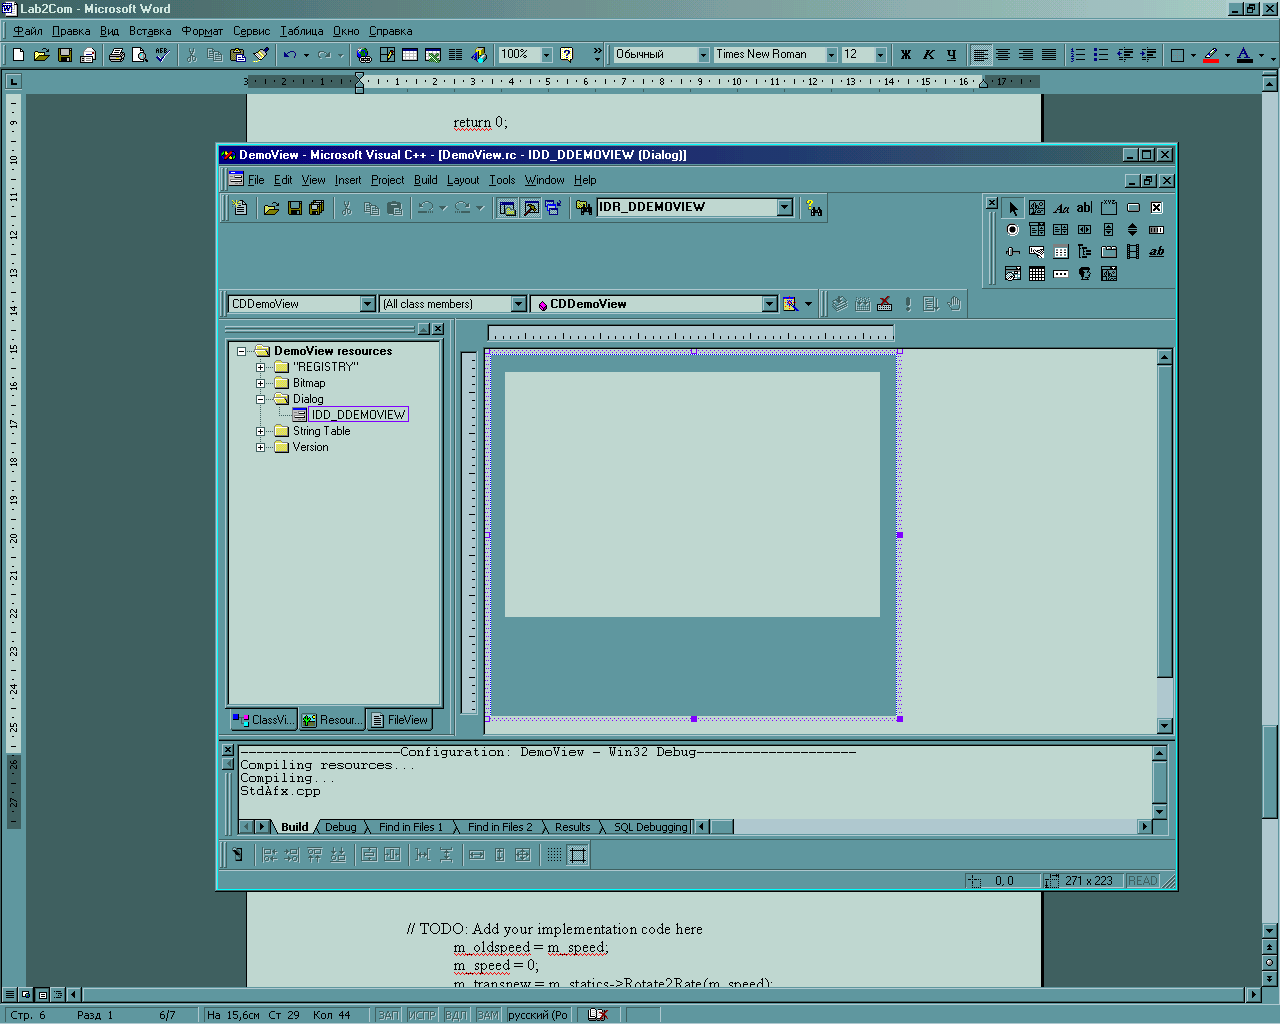Click the Find in Files binoculars icon
Screen dimensions: 1280x1024
coord(584,208)
